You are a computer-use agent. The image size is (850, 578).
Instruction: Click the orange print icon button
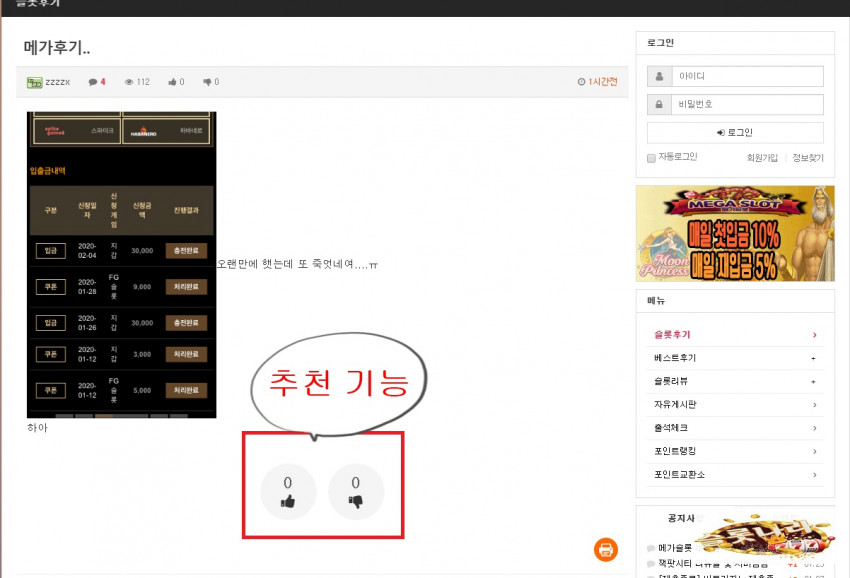pos(606,549)
